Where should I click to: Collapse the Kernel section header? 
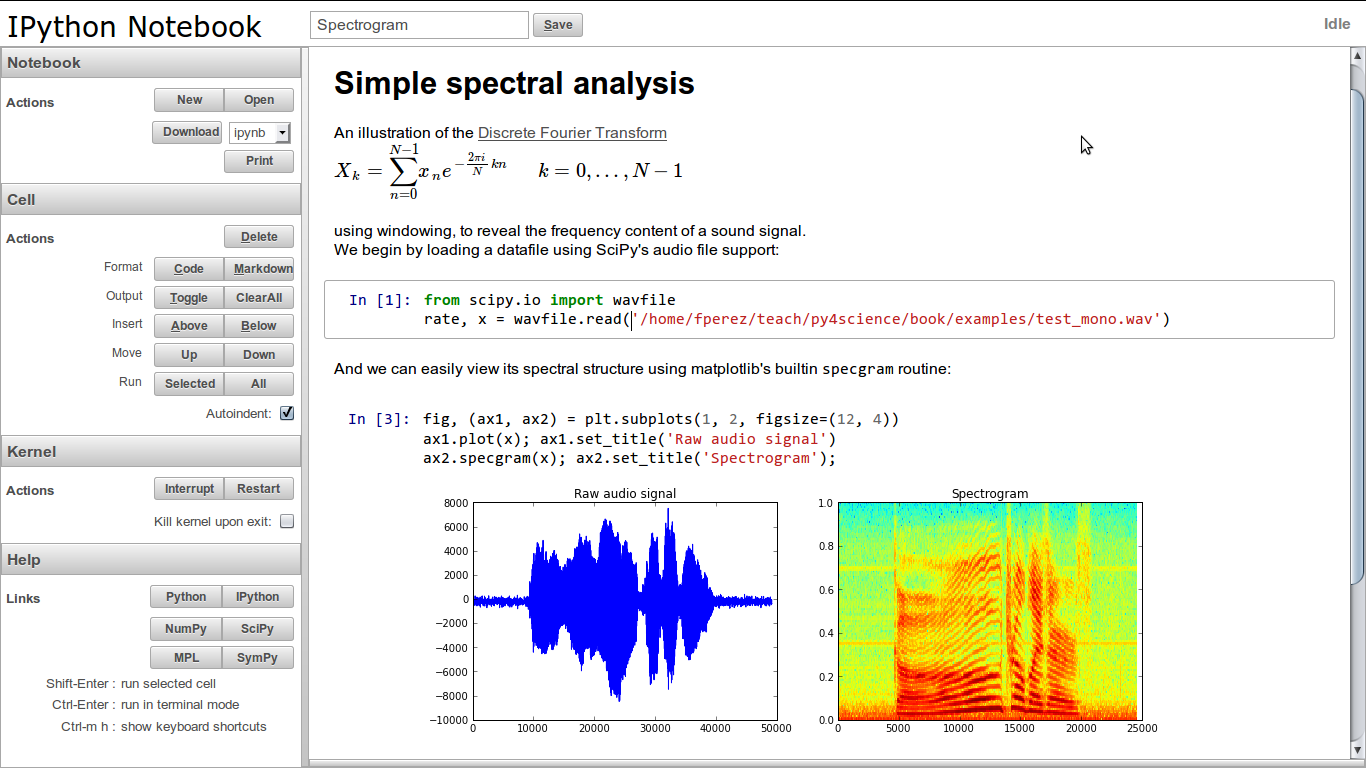[151, 452]
